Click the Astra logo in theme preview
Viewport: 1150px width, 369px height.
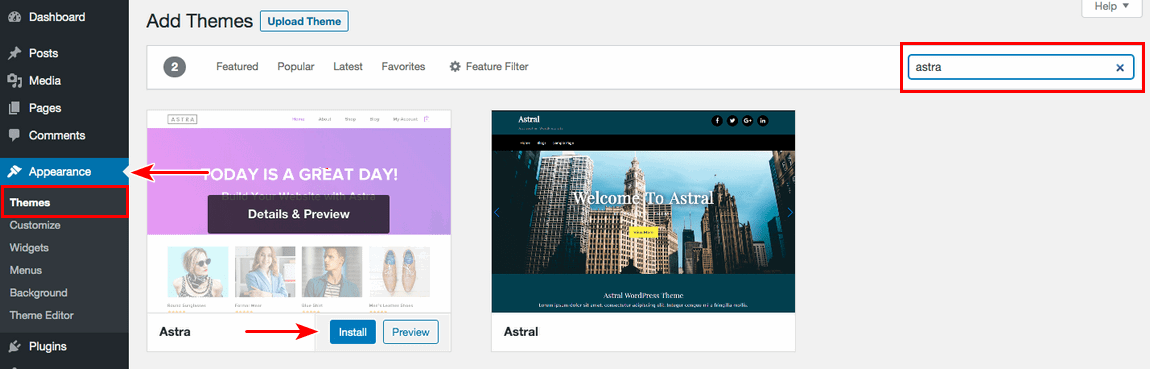pyautogui.click(x=182, y=119)
